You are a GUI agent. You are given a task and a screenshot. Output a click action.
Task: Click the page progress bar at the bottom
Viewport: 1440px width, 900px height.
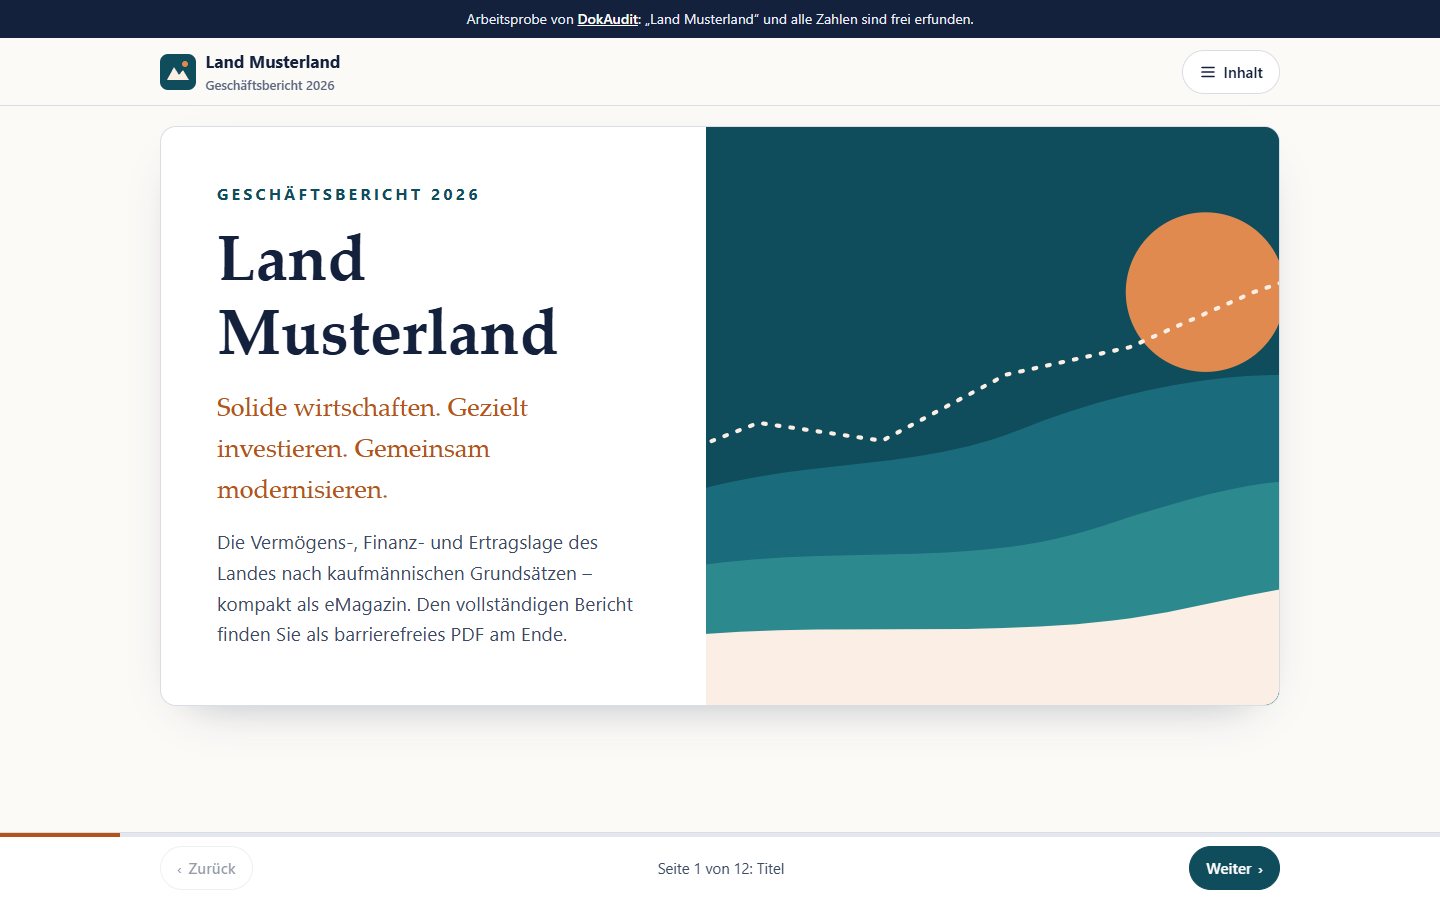tap(720, 834)
